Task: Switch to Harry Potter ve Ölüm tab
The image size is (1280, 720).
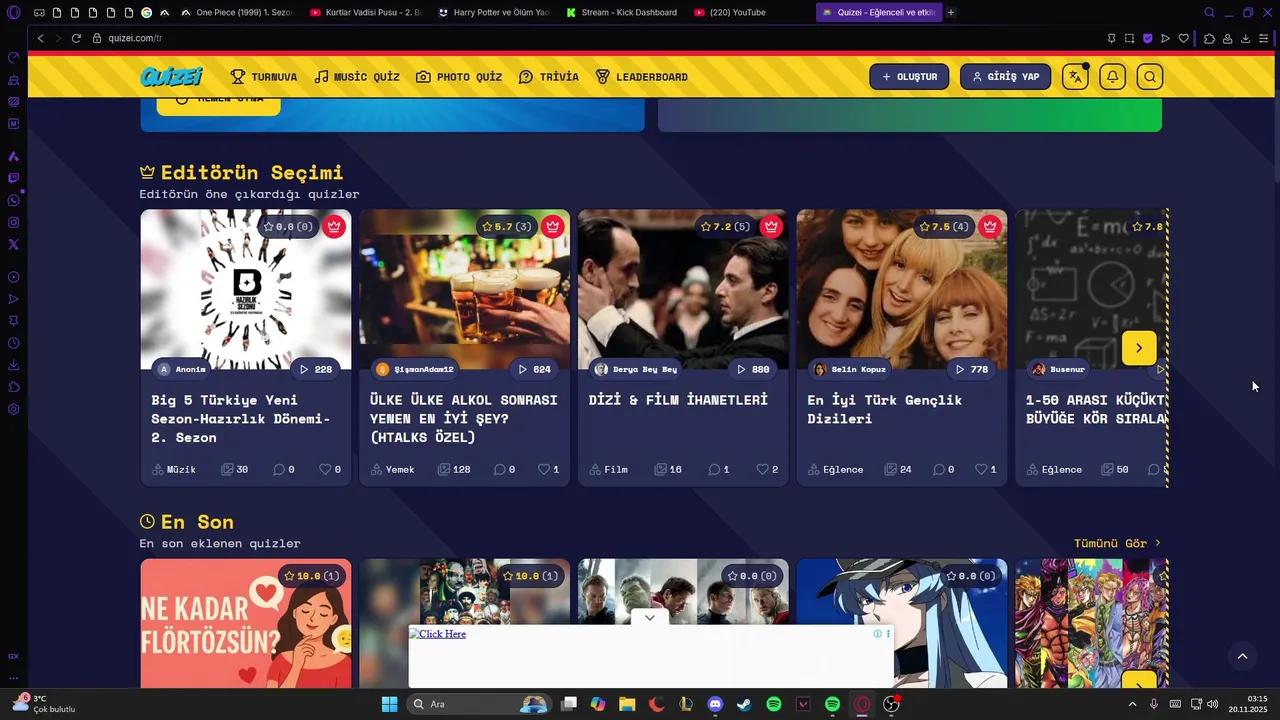Action: (494, 13)
